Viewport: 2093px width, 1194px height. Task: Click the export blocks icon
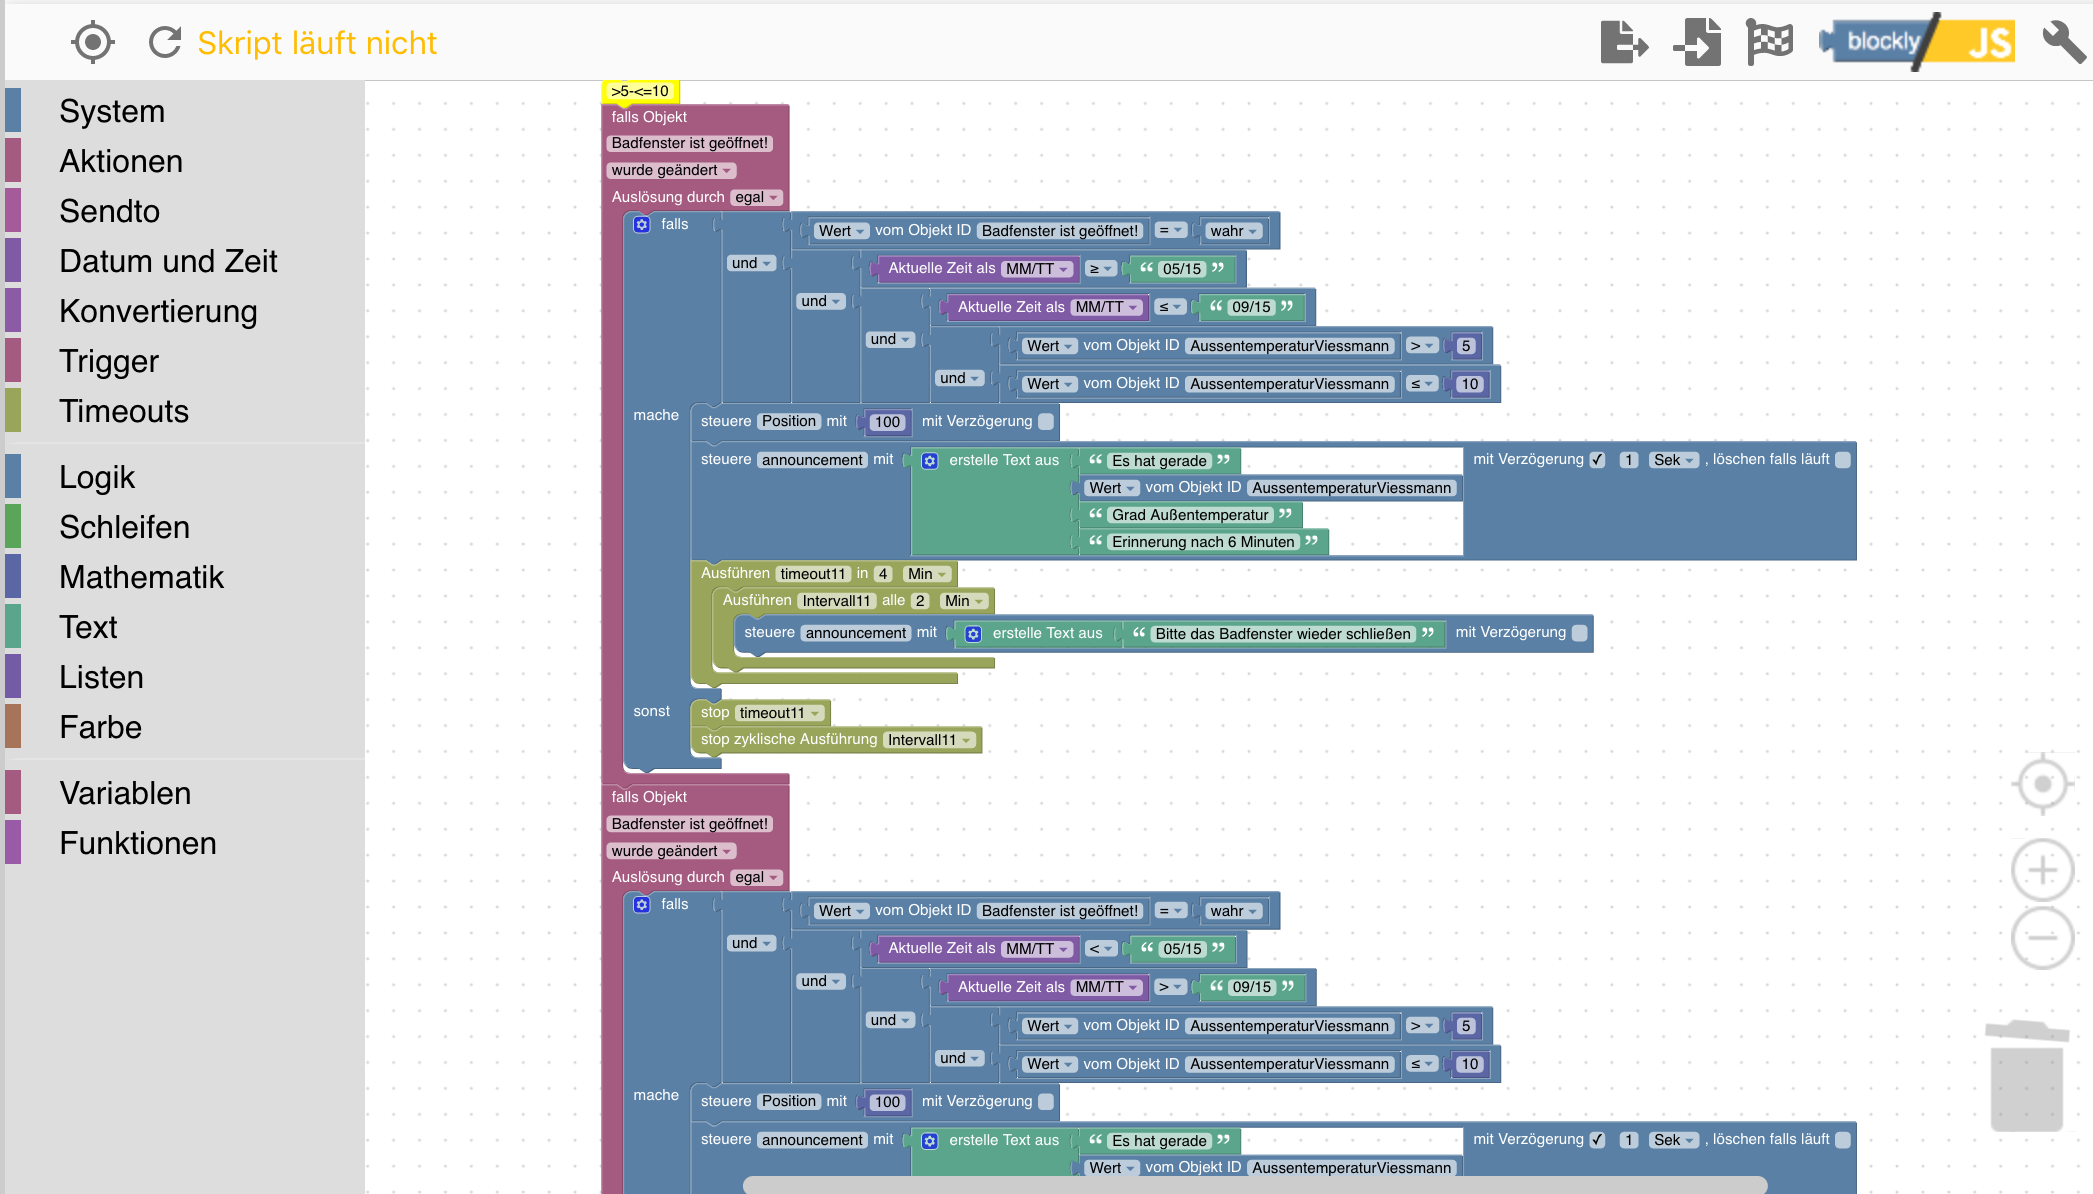pos(1623,42)
